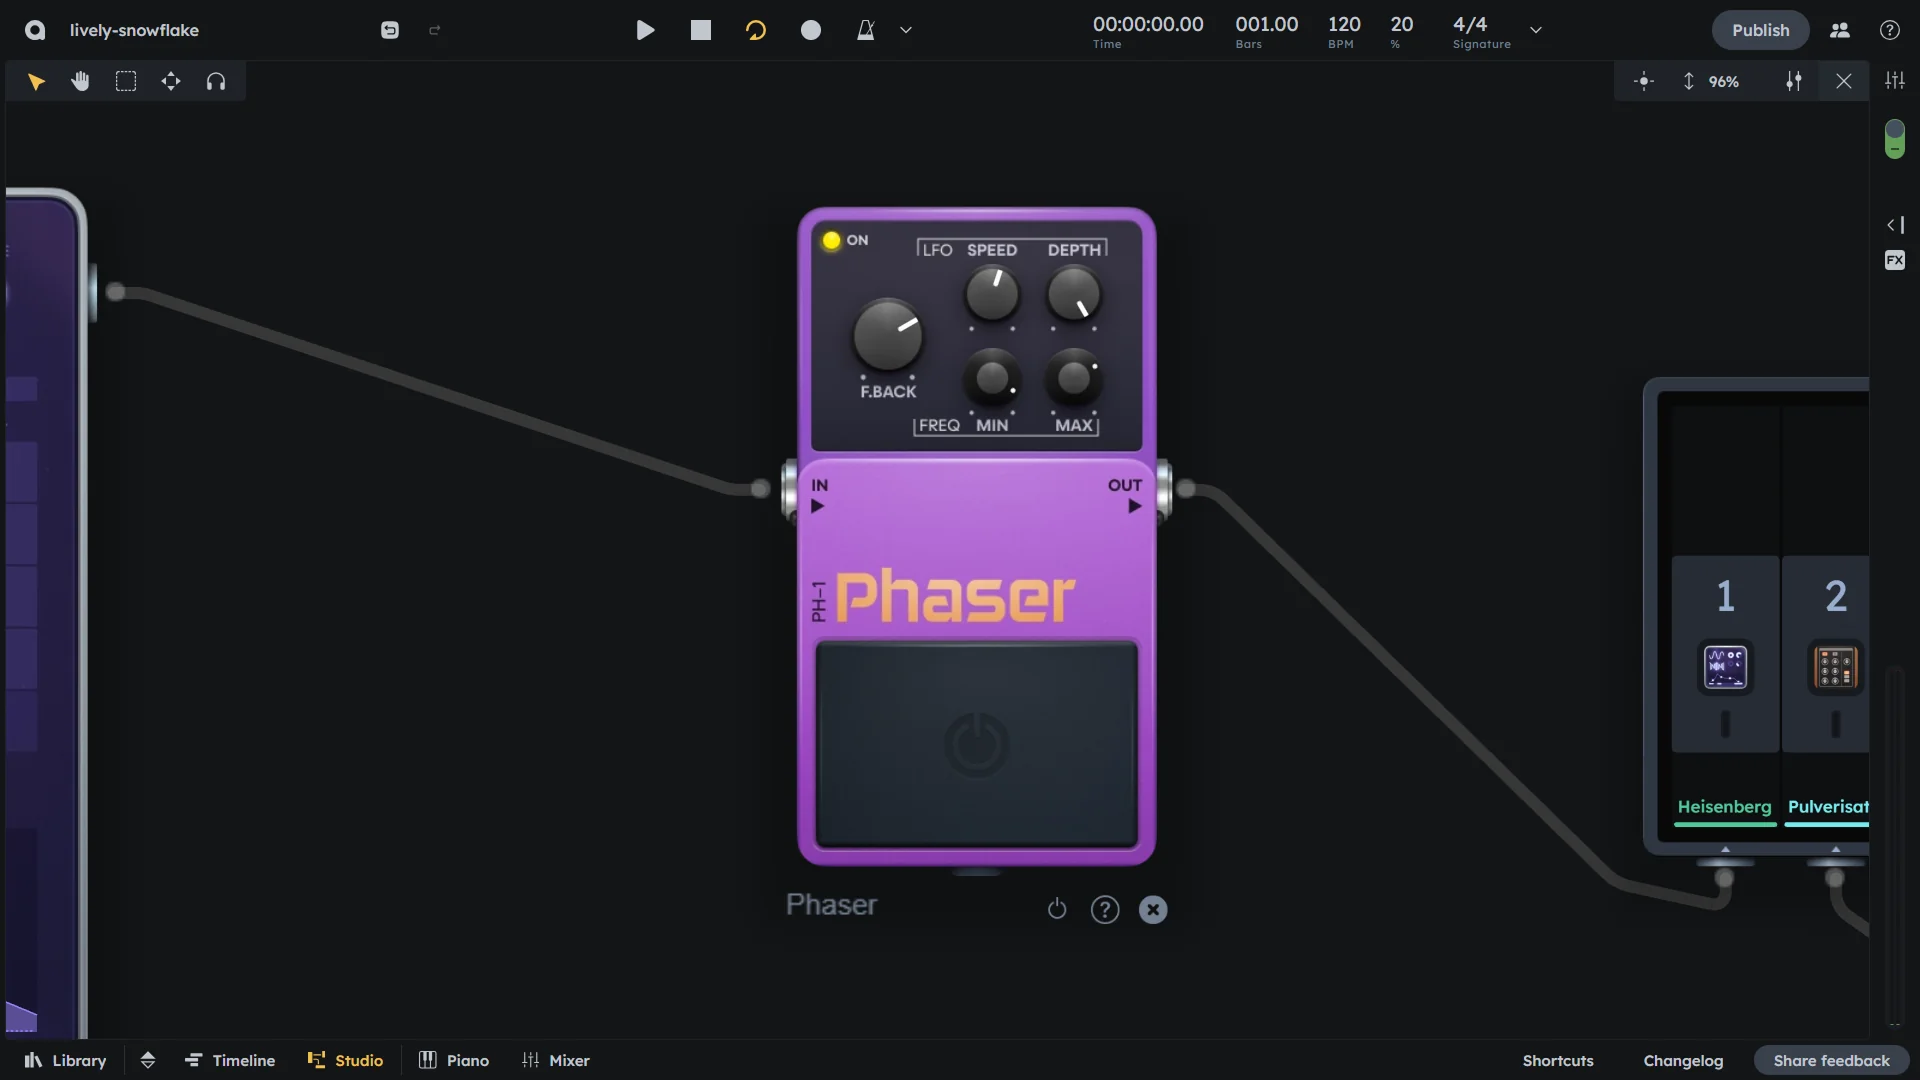Undo the last action
Viewport: 1920px width, 1080px height.
pos(390,29)
